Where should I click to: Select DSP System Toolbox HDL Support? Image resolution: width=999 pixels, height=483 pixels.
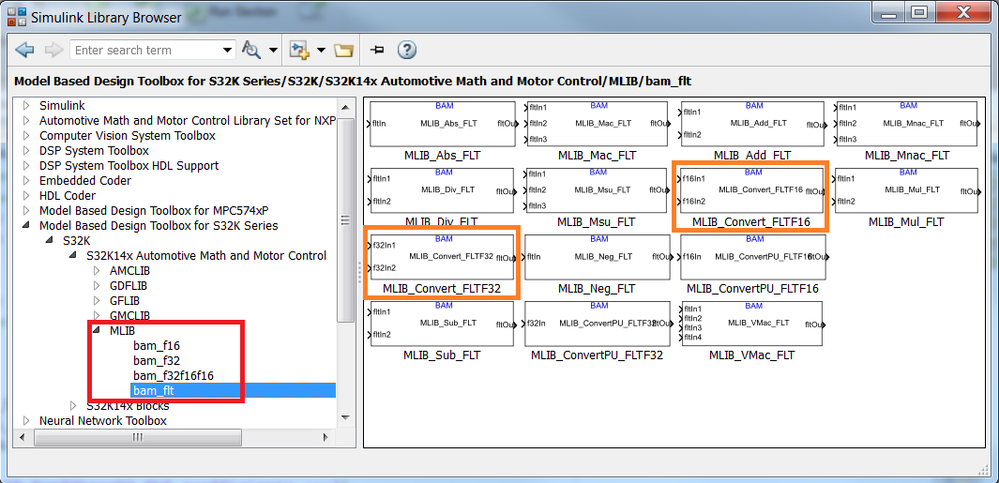click(x=129, y=166)
